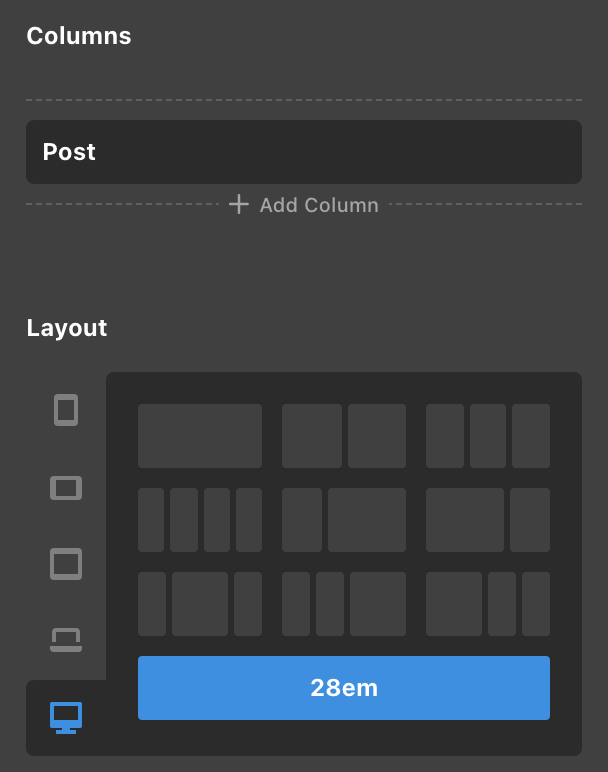608x772 pixels.
Task: Select the laptop breakpoint icon
Action: 66,640
